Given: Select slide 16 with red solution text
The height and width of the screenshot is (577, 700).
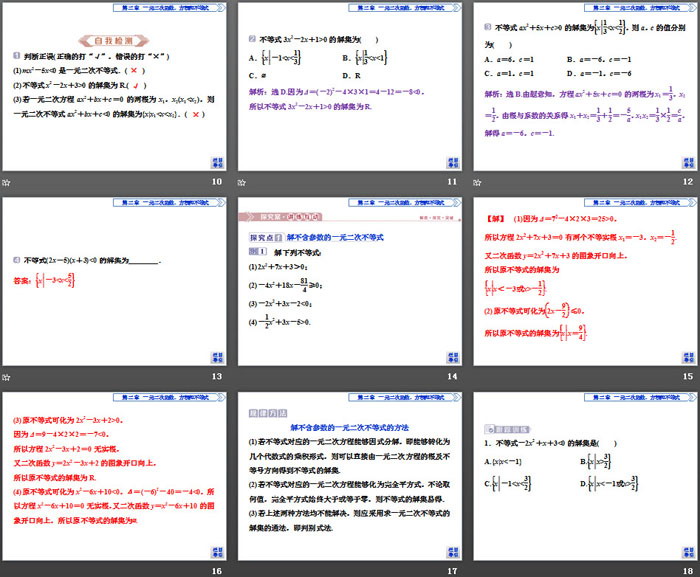Looking at the screenshot, I should point(114,476).
